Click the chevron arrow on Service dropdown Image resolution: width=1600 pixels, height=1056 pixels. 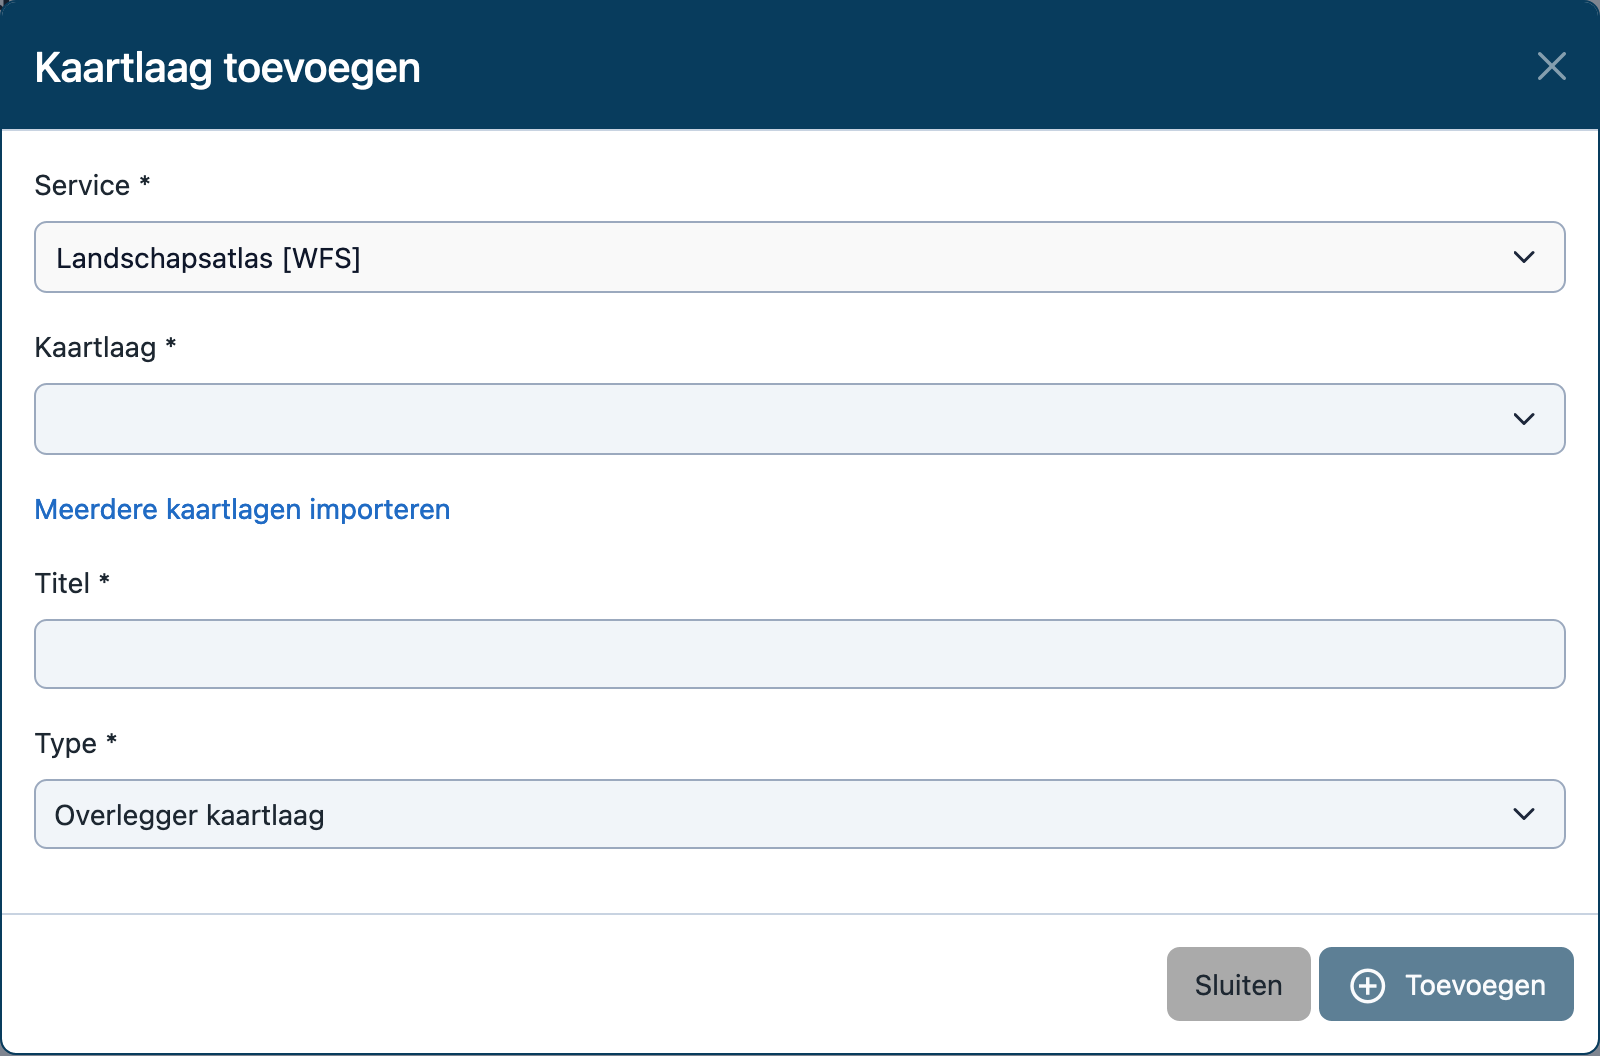click(x=1523, y=257)
